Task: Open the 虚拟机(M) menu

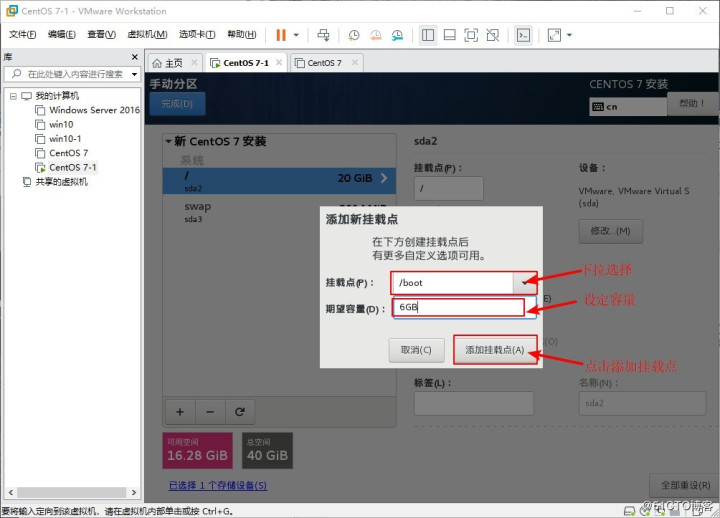Action: (147, 34)
